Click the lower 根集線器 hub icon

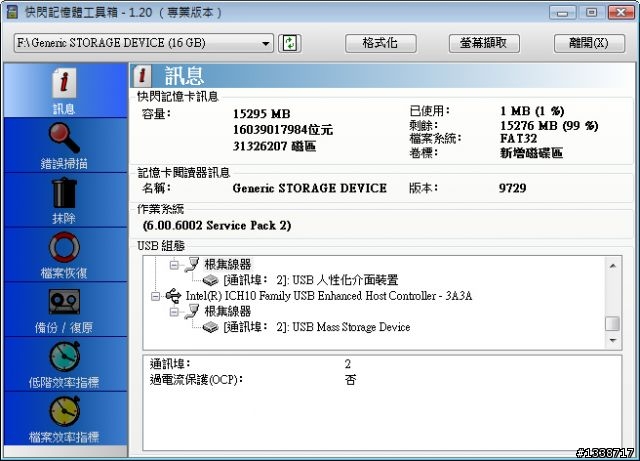192,312
